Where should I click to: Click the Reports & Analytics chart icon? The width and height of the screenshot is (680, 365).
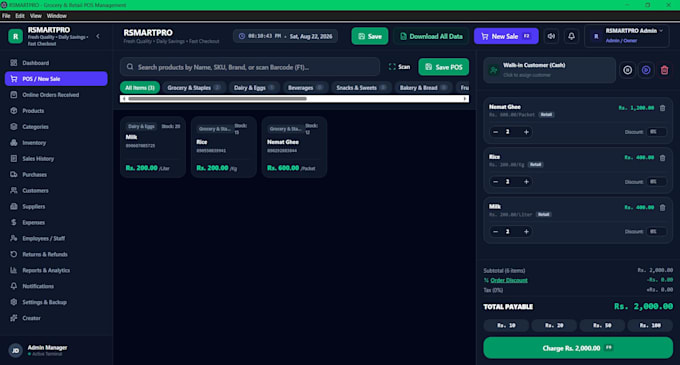[14, 270]
